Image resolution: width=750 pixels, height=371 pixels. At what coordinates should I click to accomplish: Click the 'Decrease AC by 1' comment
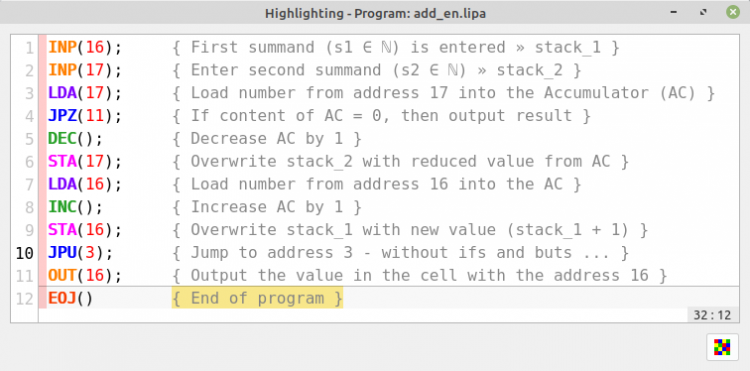pos(267,139)
